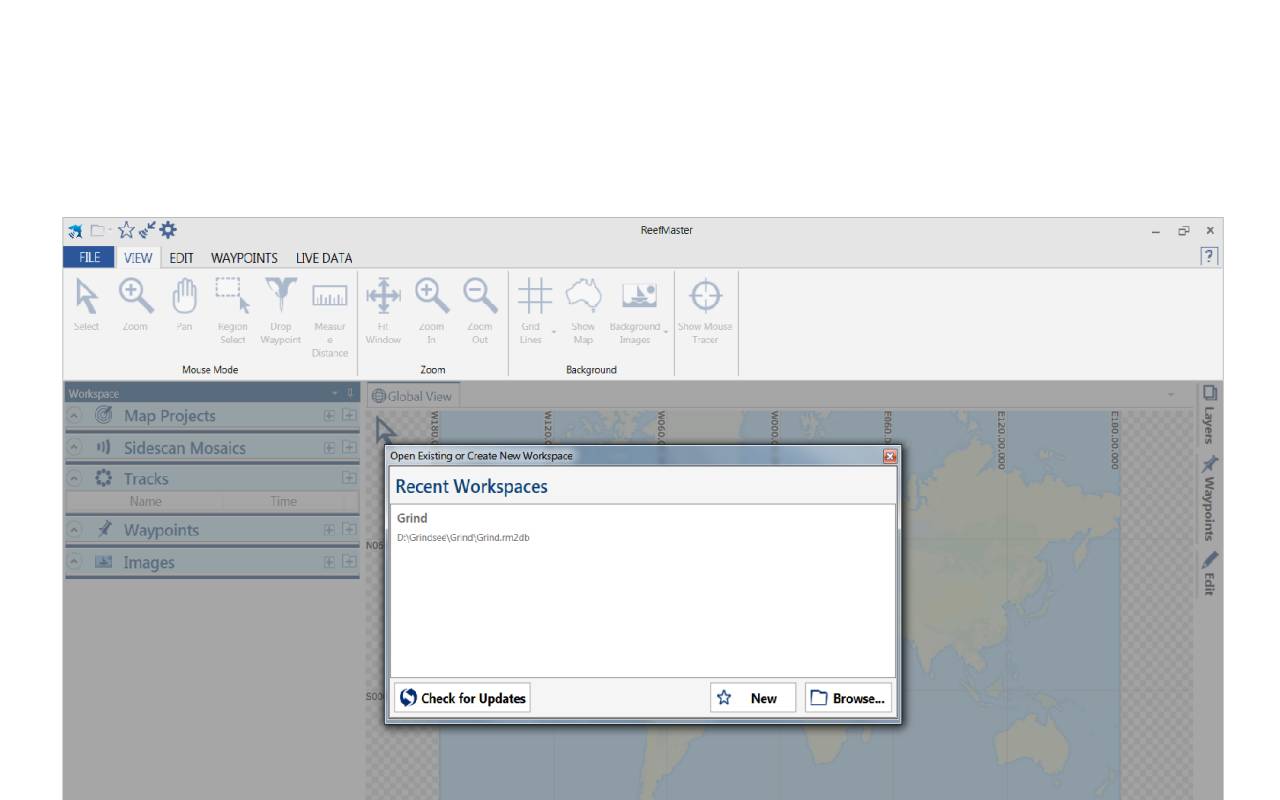Close the Open Existing Workspace dialog

pos(889,457)
